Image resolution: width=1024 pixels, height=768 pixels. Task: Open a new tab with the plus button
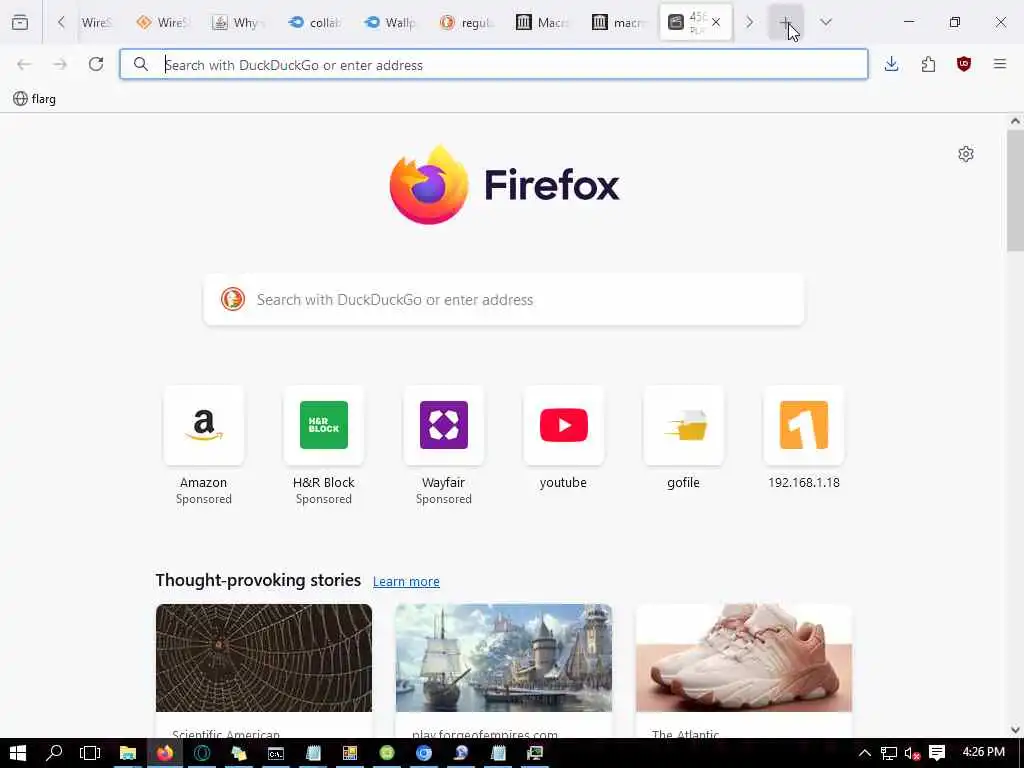[x=785, y=22]
